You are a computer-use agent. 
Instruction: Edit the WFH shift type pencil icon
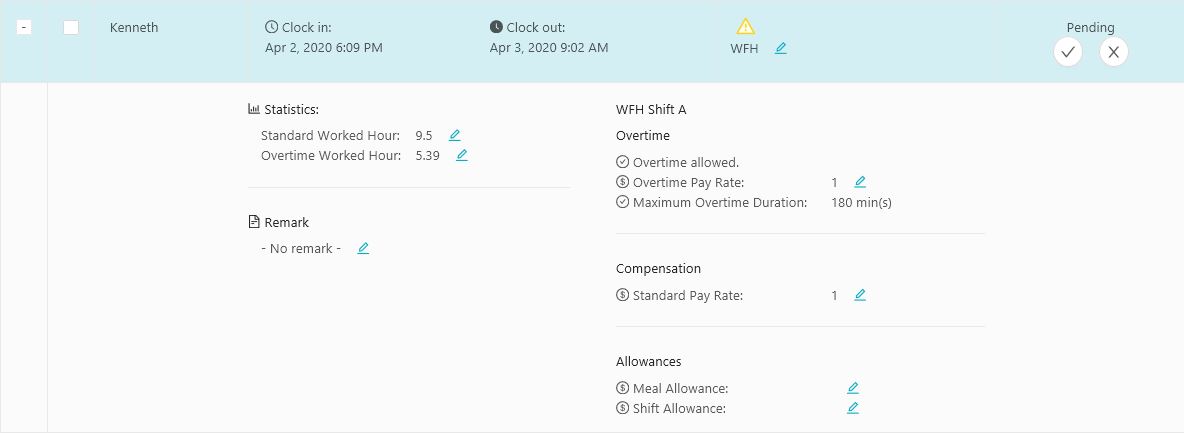coord(781,48)
